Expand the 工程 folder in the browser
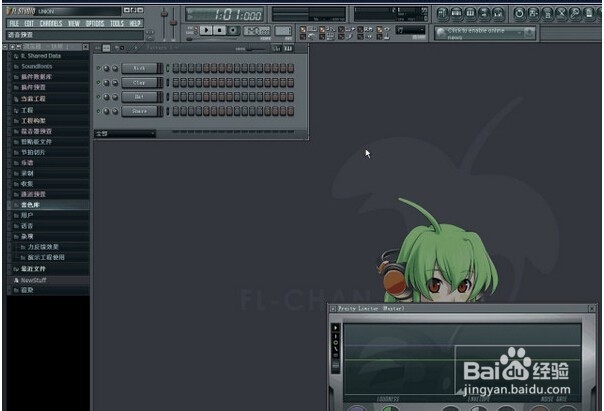The width and height of the screenshot is (604, 411). coord(48,110)
